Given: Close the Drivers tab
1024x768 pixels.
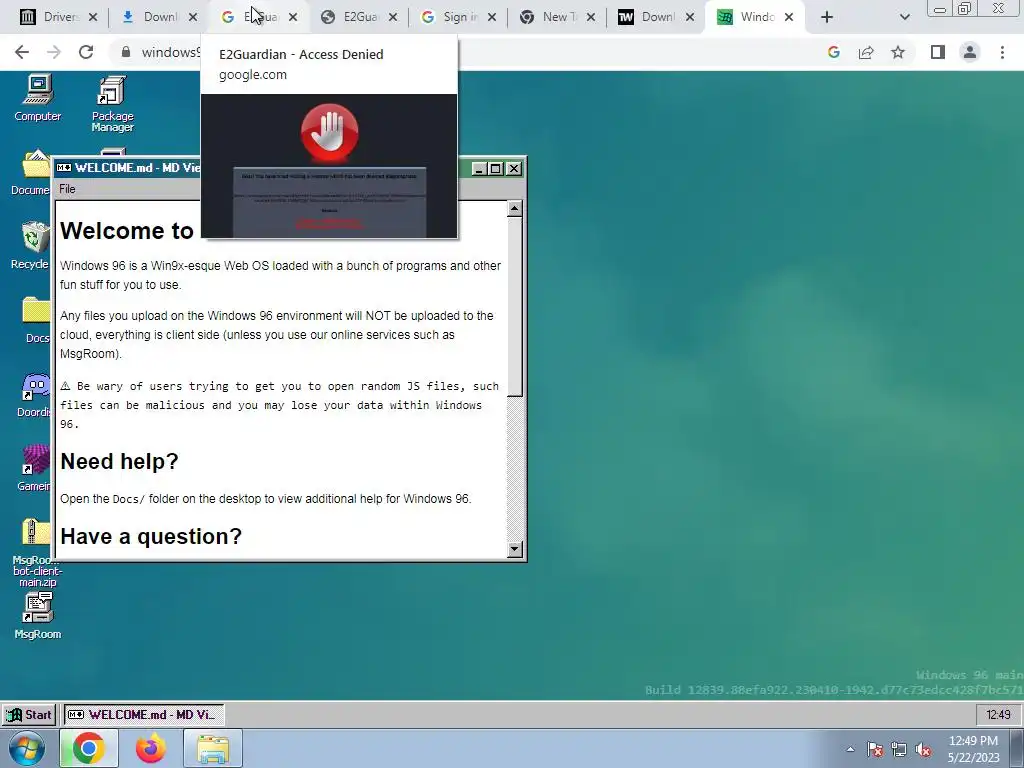Looking at the screenshot, I should (93, 17).
